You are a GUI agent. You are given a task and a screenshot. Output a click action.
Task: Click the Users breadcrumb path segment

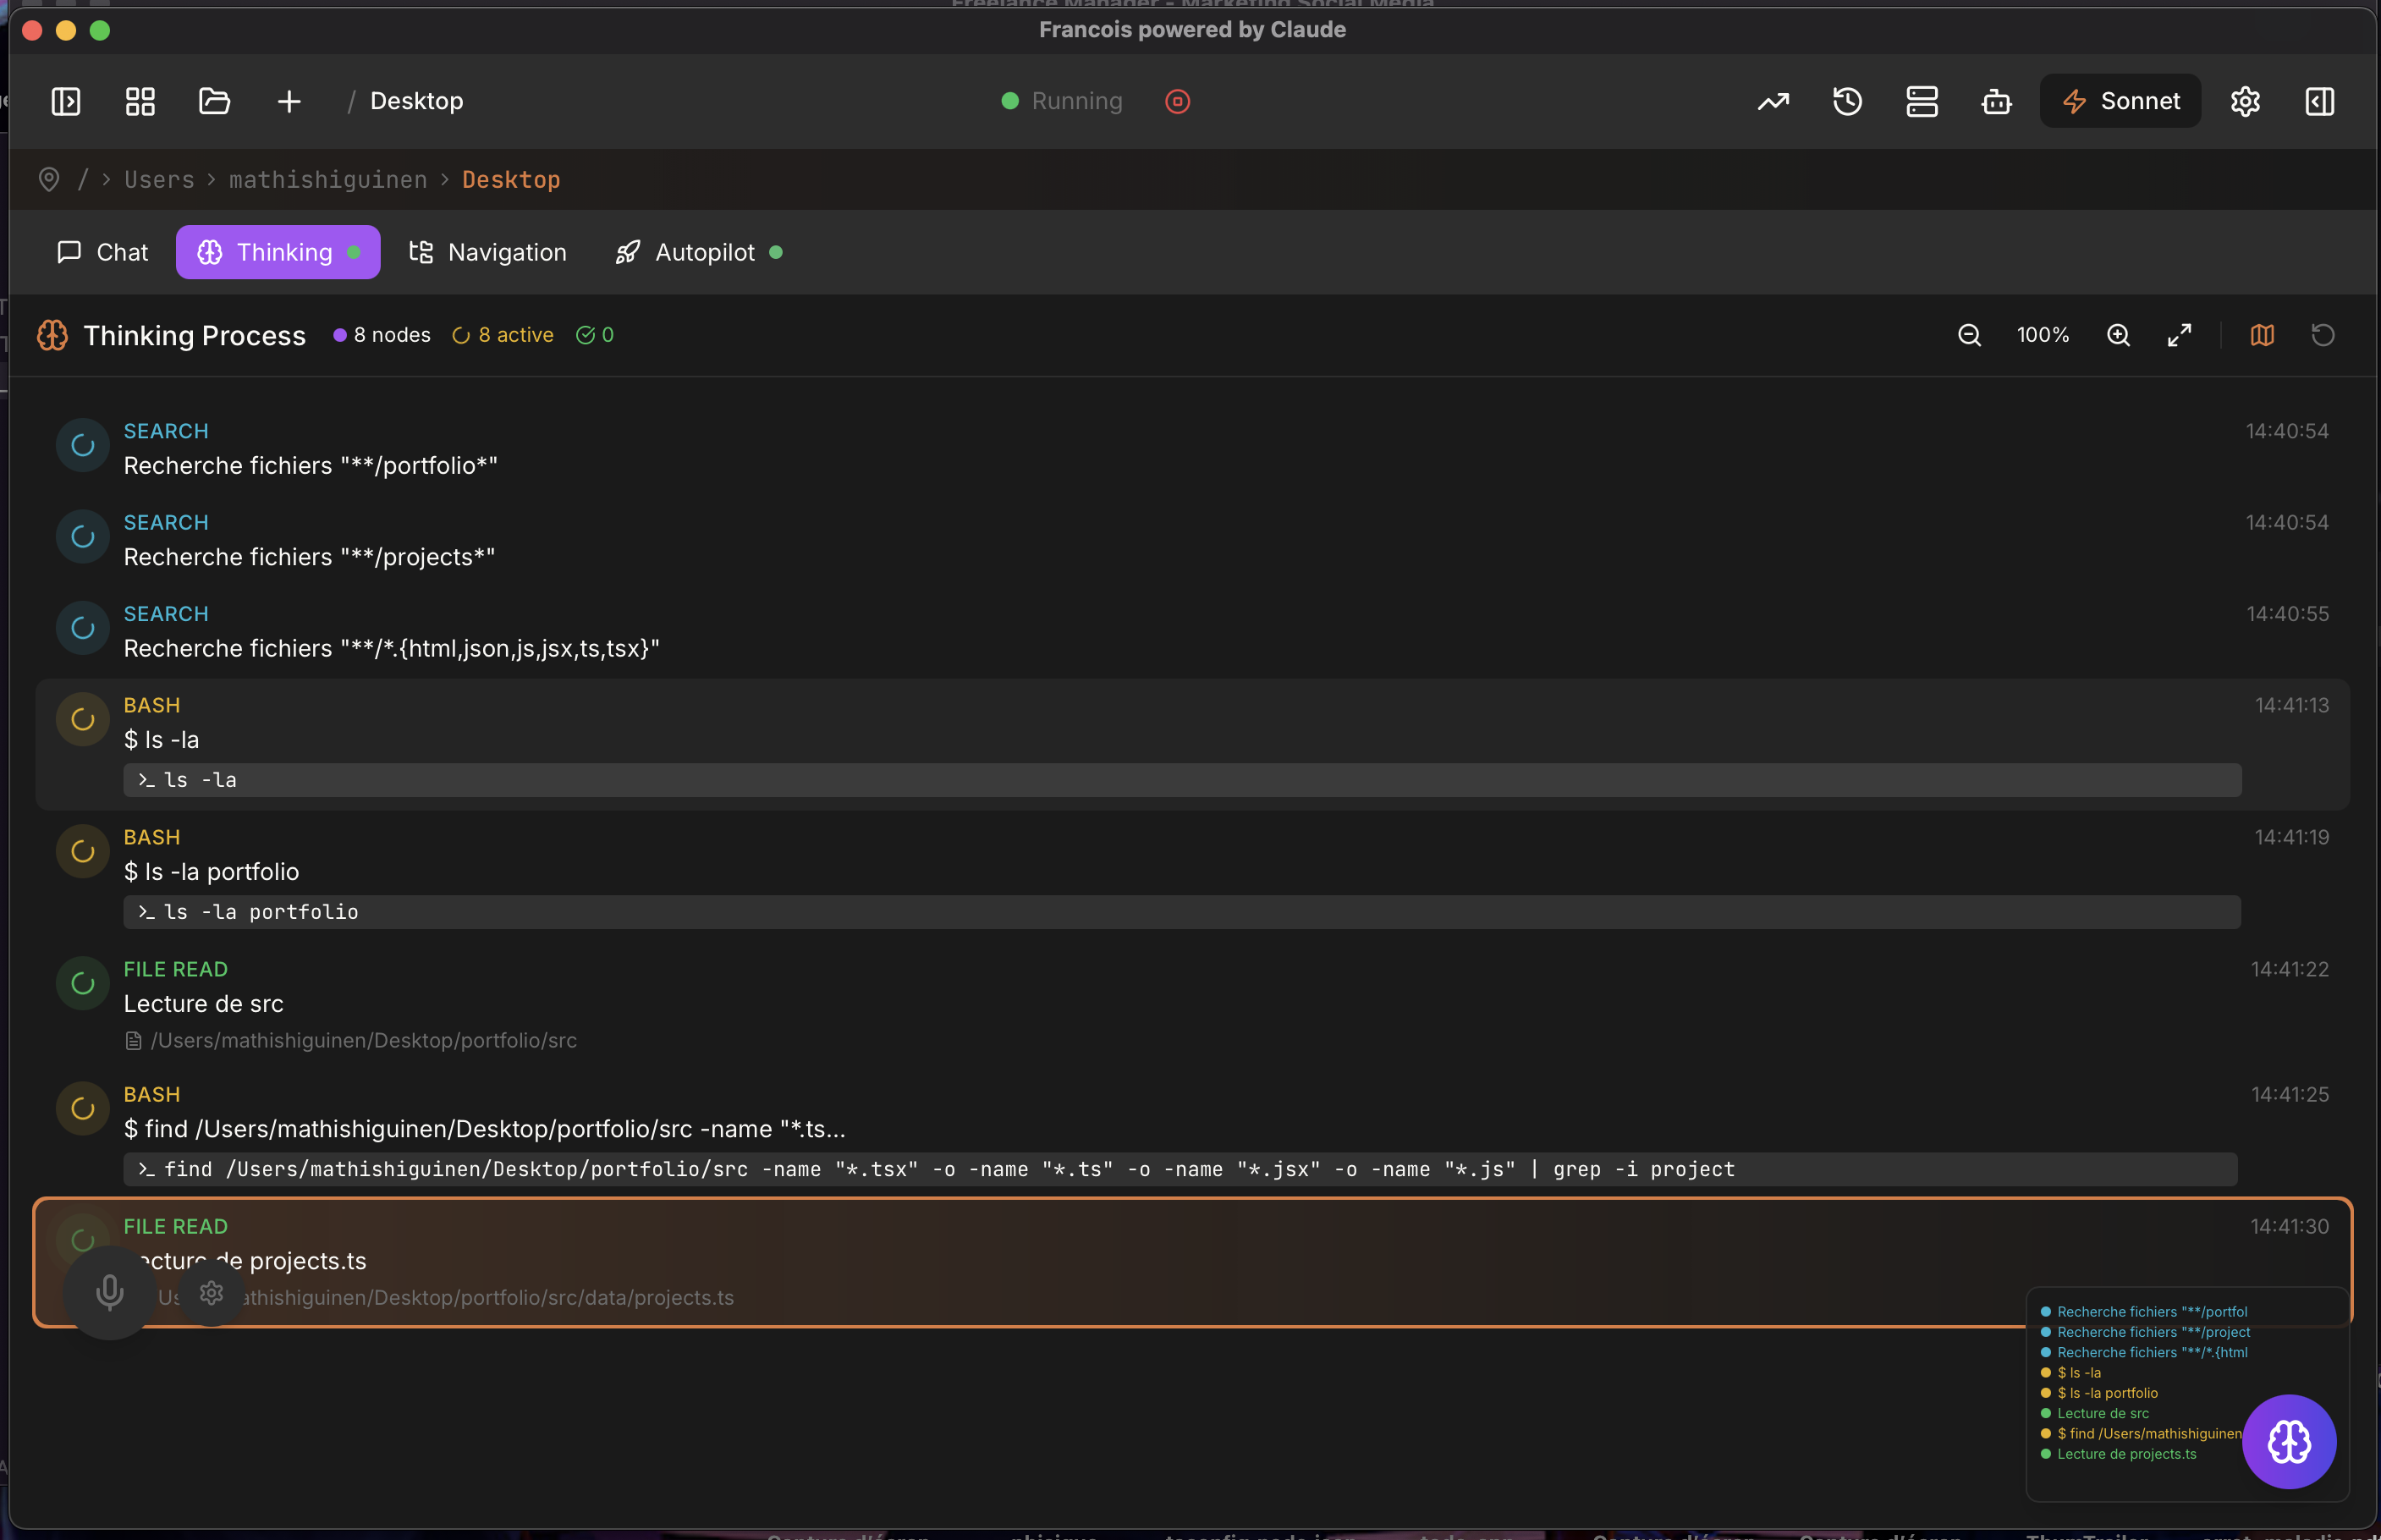159,180
